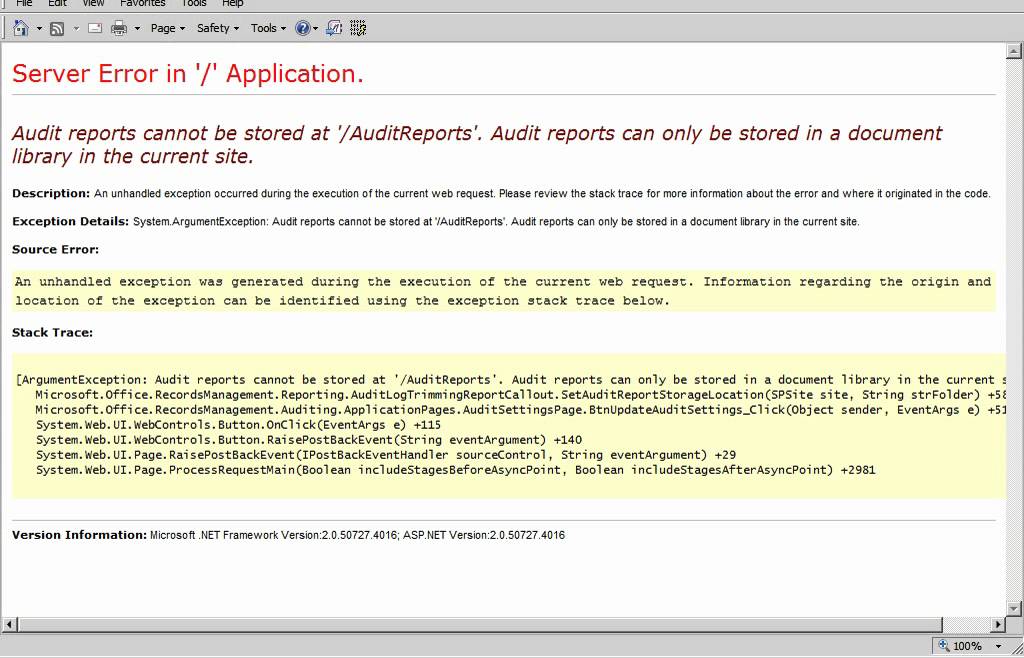Click the zoom magnifier icon in status bar

(944, 646)
